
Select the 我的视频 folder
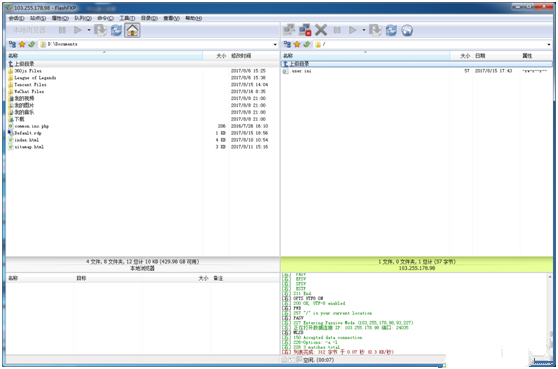[143, 98]
